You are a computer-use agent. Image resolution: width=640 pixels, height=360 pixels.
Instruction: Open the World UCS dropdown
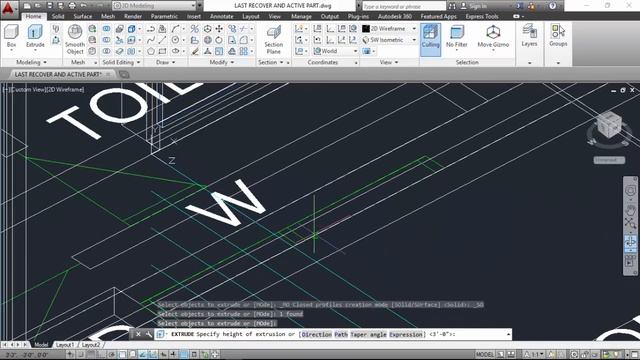(336, 51)
